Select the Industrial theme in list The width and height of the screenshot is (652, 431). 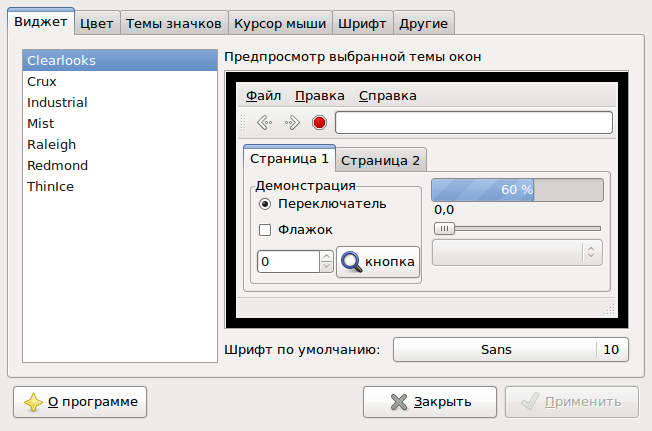pos(58,102)
